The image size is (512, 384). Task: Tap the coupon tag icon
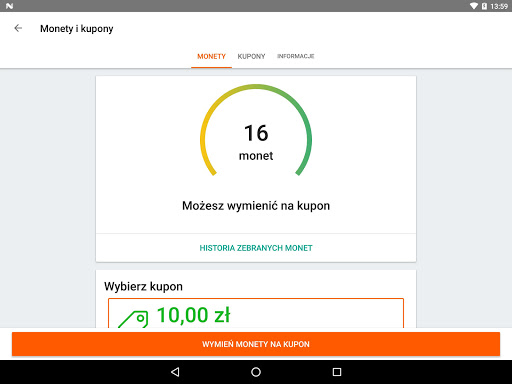(133, 319)
